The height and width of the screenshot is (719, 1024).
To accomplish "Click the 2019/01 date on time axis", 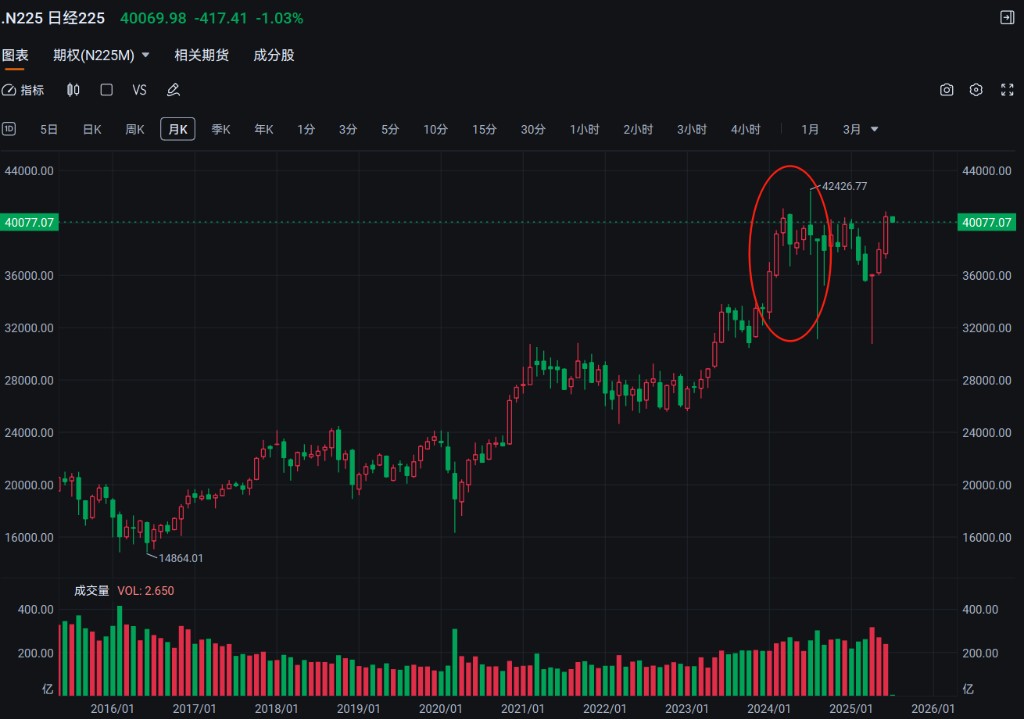I will coord(359,709).
